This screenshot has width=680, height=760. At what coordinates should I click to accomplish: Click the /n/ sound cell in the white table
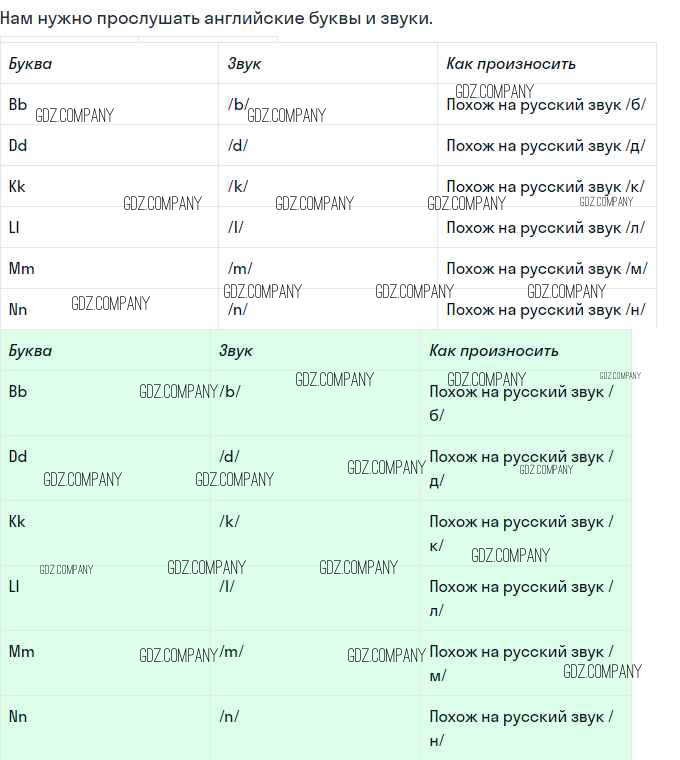[x=238, y=309]
